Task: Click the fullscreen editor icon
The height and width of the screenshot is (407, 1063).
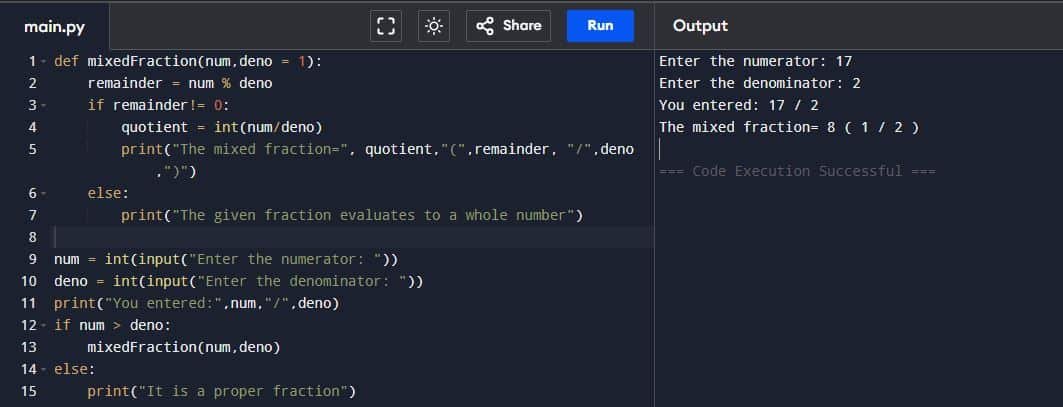Action: 386,26
